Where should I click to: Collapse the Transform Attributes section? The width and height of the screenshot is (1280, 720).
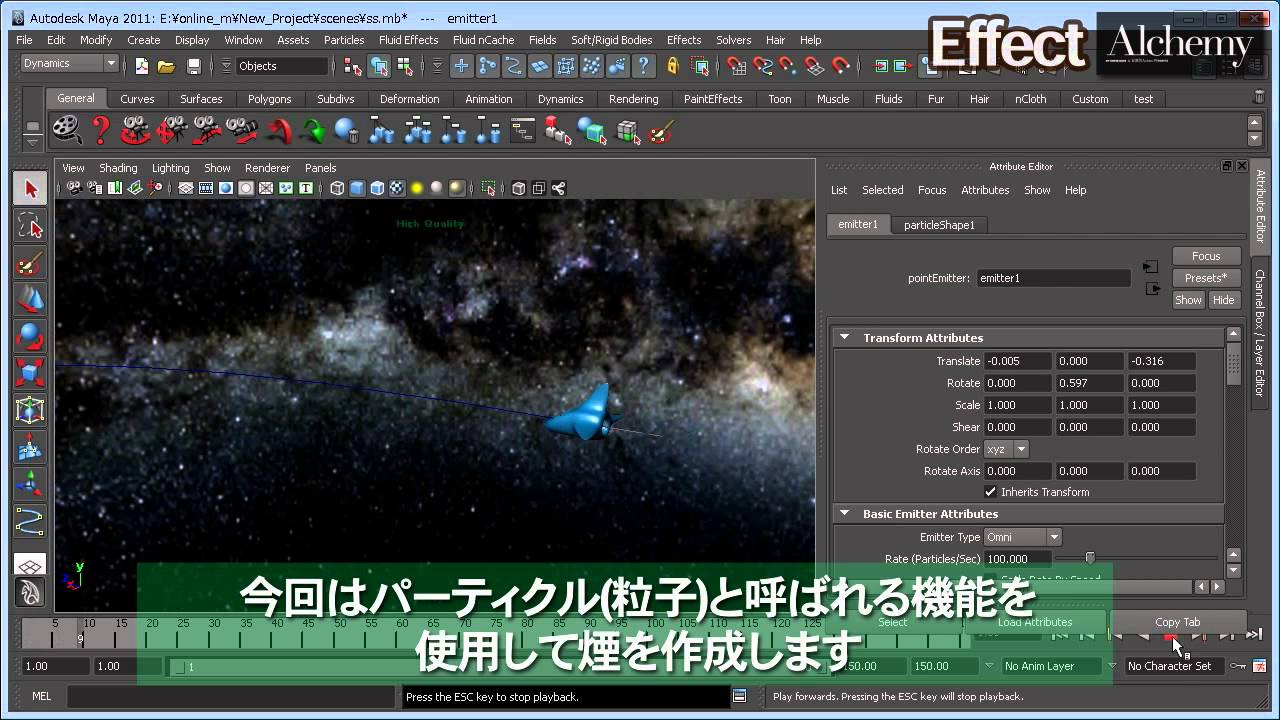coord(844,338)
